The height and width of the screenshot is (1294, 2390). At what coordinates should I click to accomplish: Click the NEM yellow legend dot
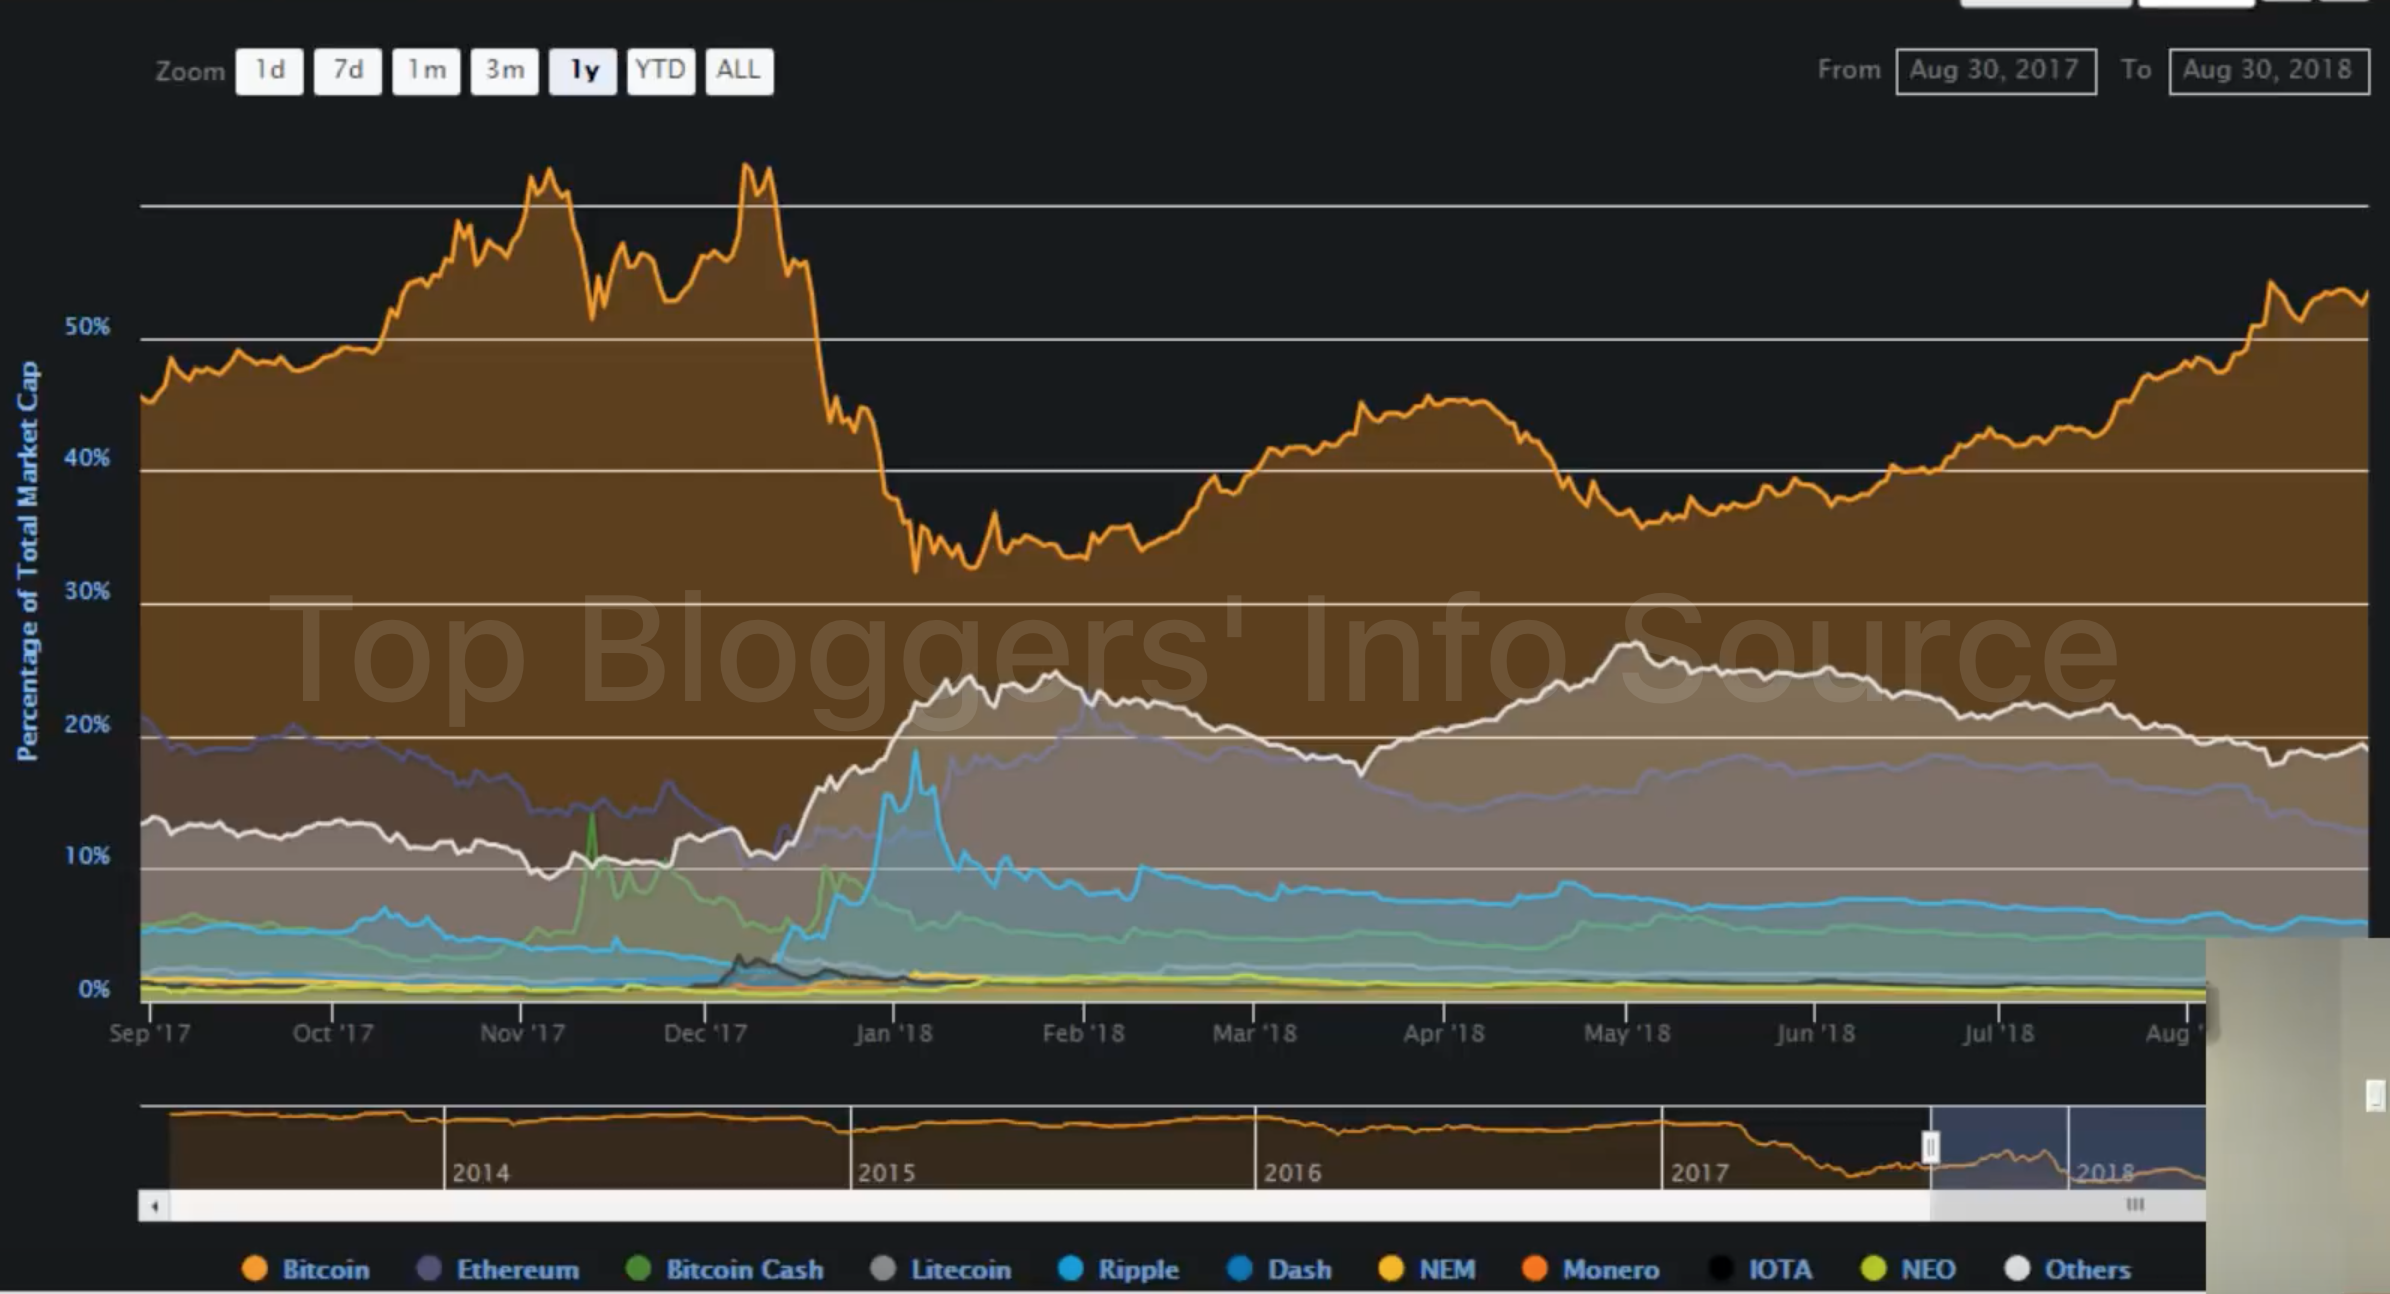(1391, 1269)
